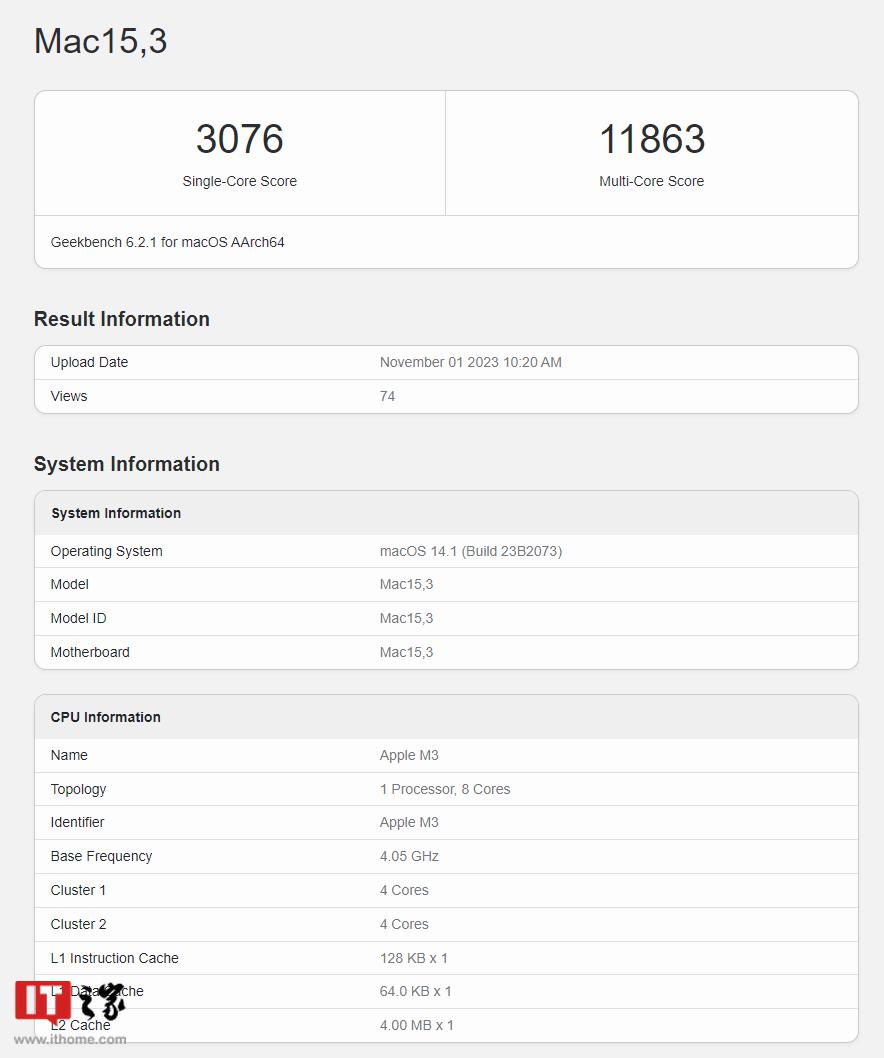
Task: Click the "Motherboard" row label
Action: [90, 652]
